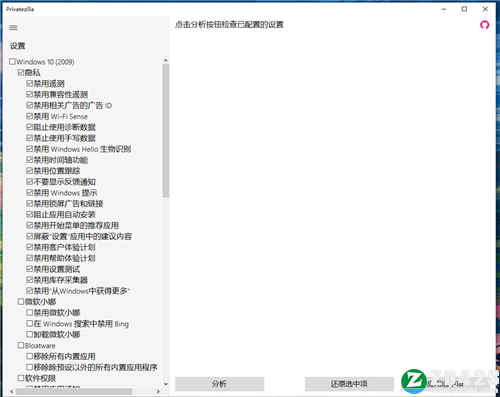This screenshot has width=500, height=397.
Task: Uncheck 禁用时间轴功能 option
Action: click(29, 160)
